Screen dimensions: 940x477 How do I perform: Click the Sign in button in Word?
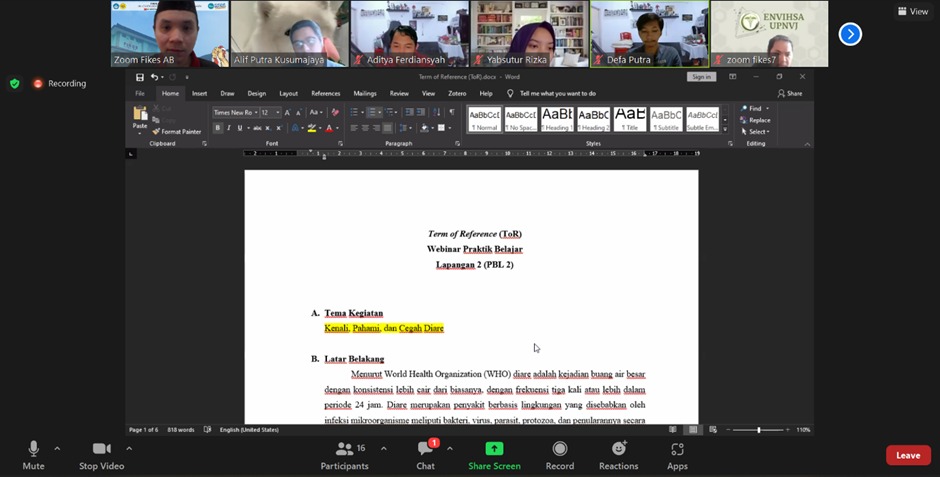tap(701, 77)
